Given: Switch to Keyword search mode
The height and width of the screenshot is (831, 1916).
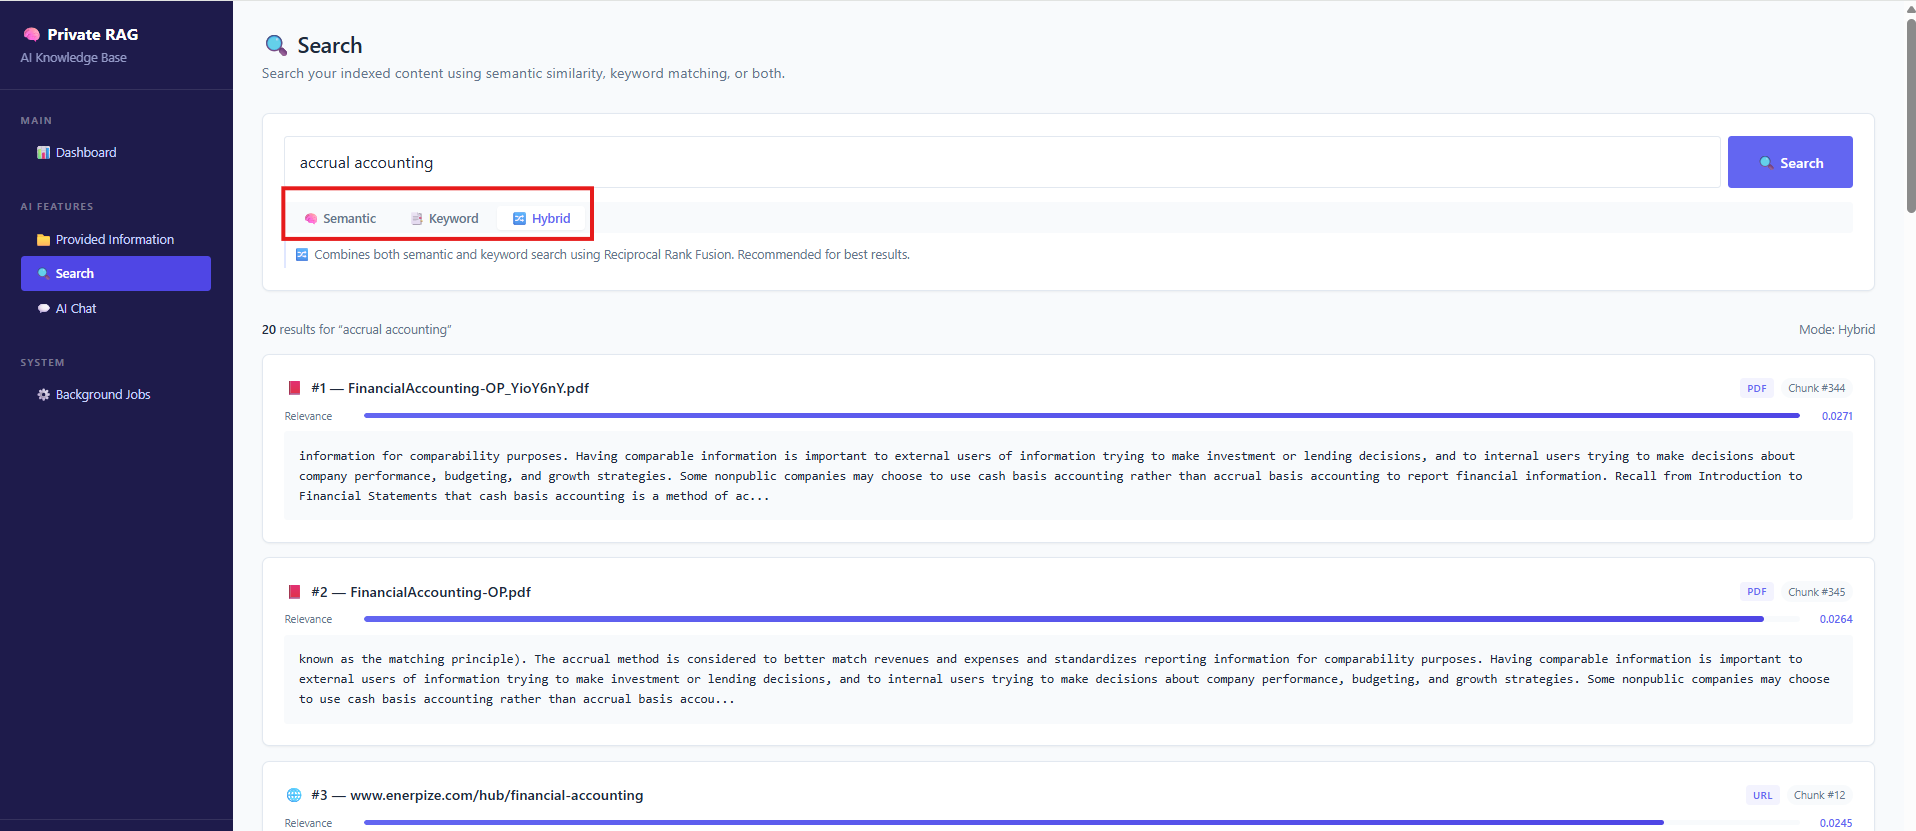Looking at the screenshot, I should (x=444, y=219).
